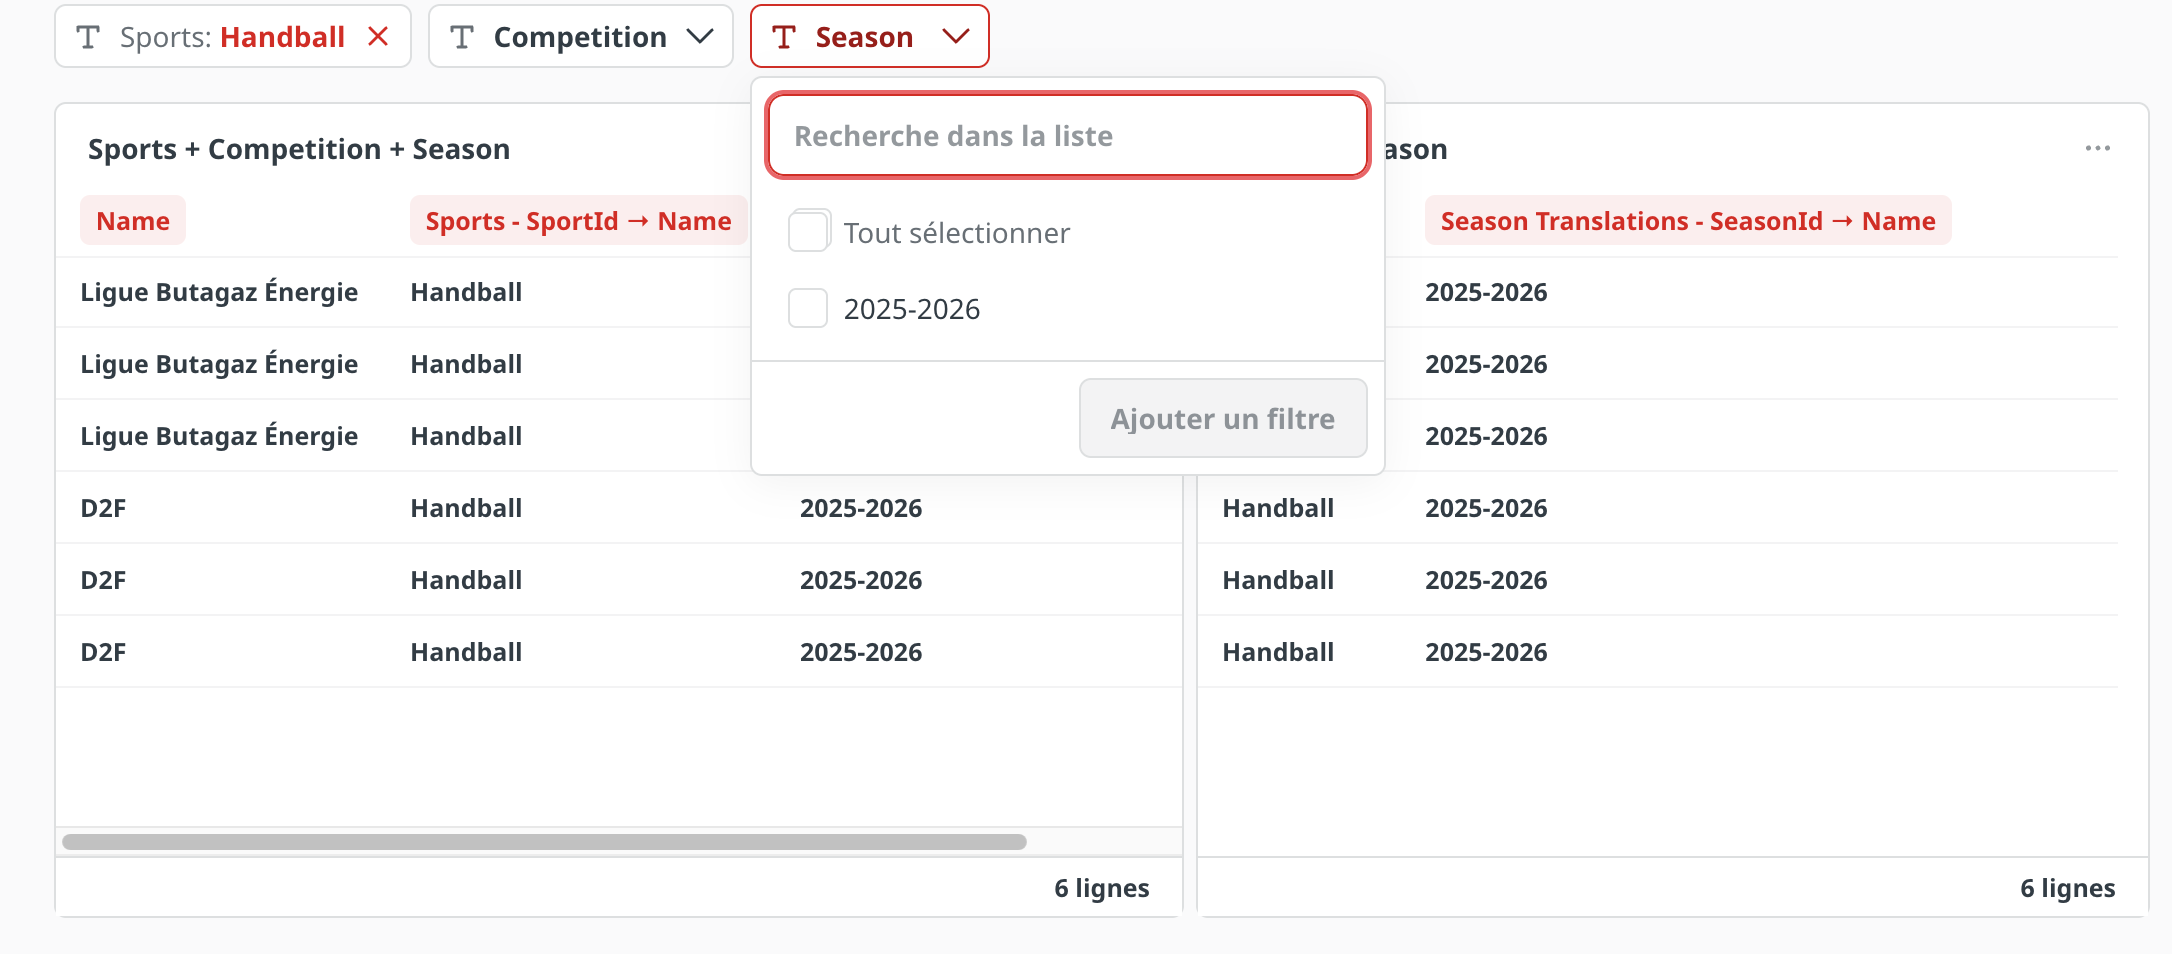2172x954 pixels.
Task: Open the Sports: Handball filter
Action: [232, 37]
